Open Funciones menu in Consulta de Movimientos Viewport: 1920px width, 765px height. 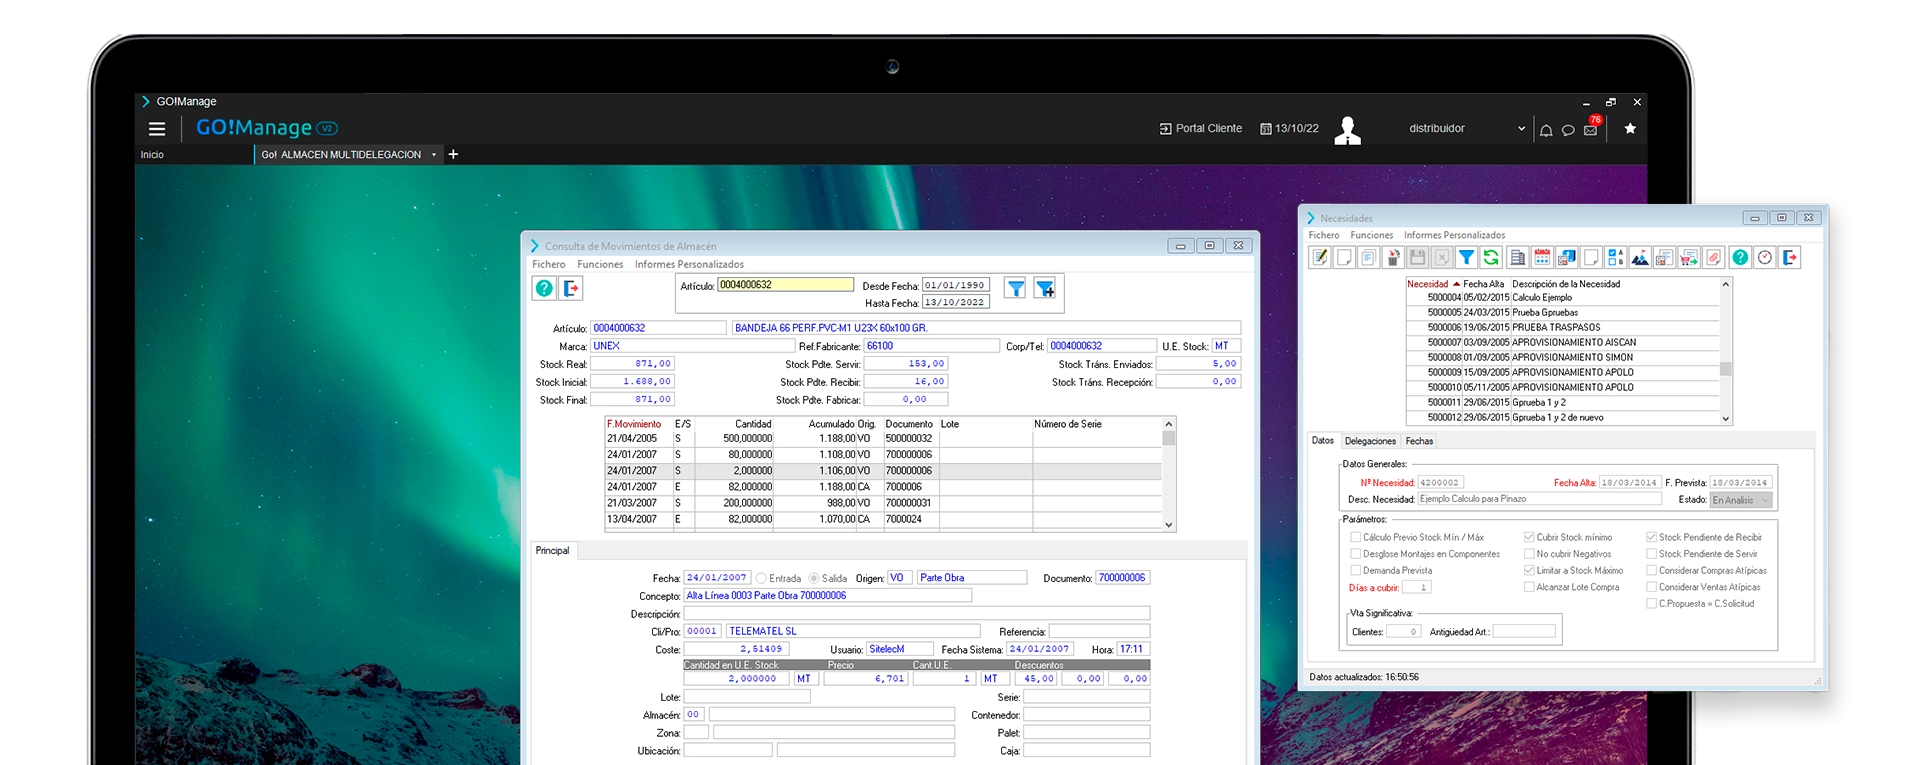(600, 265)
